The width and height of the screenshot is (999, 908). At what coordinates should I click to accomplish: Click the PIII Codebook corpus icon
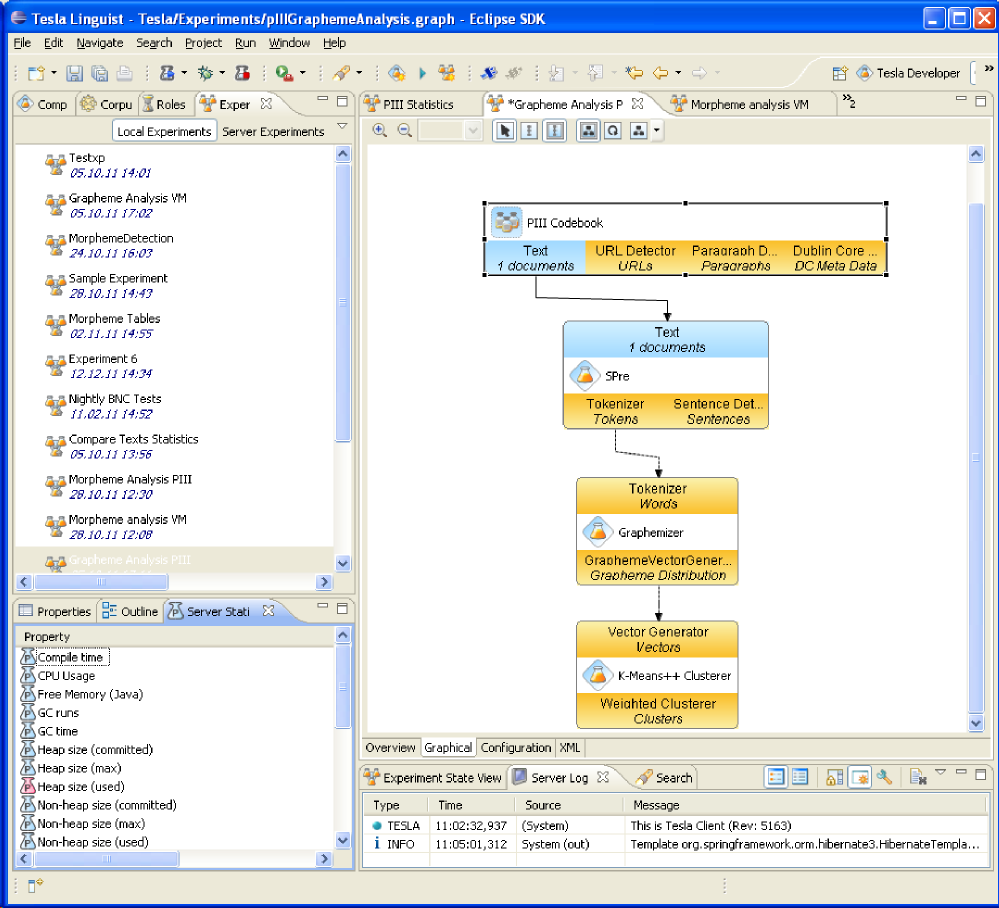pyautogui.click(x=506, y=223)
